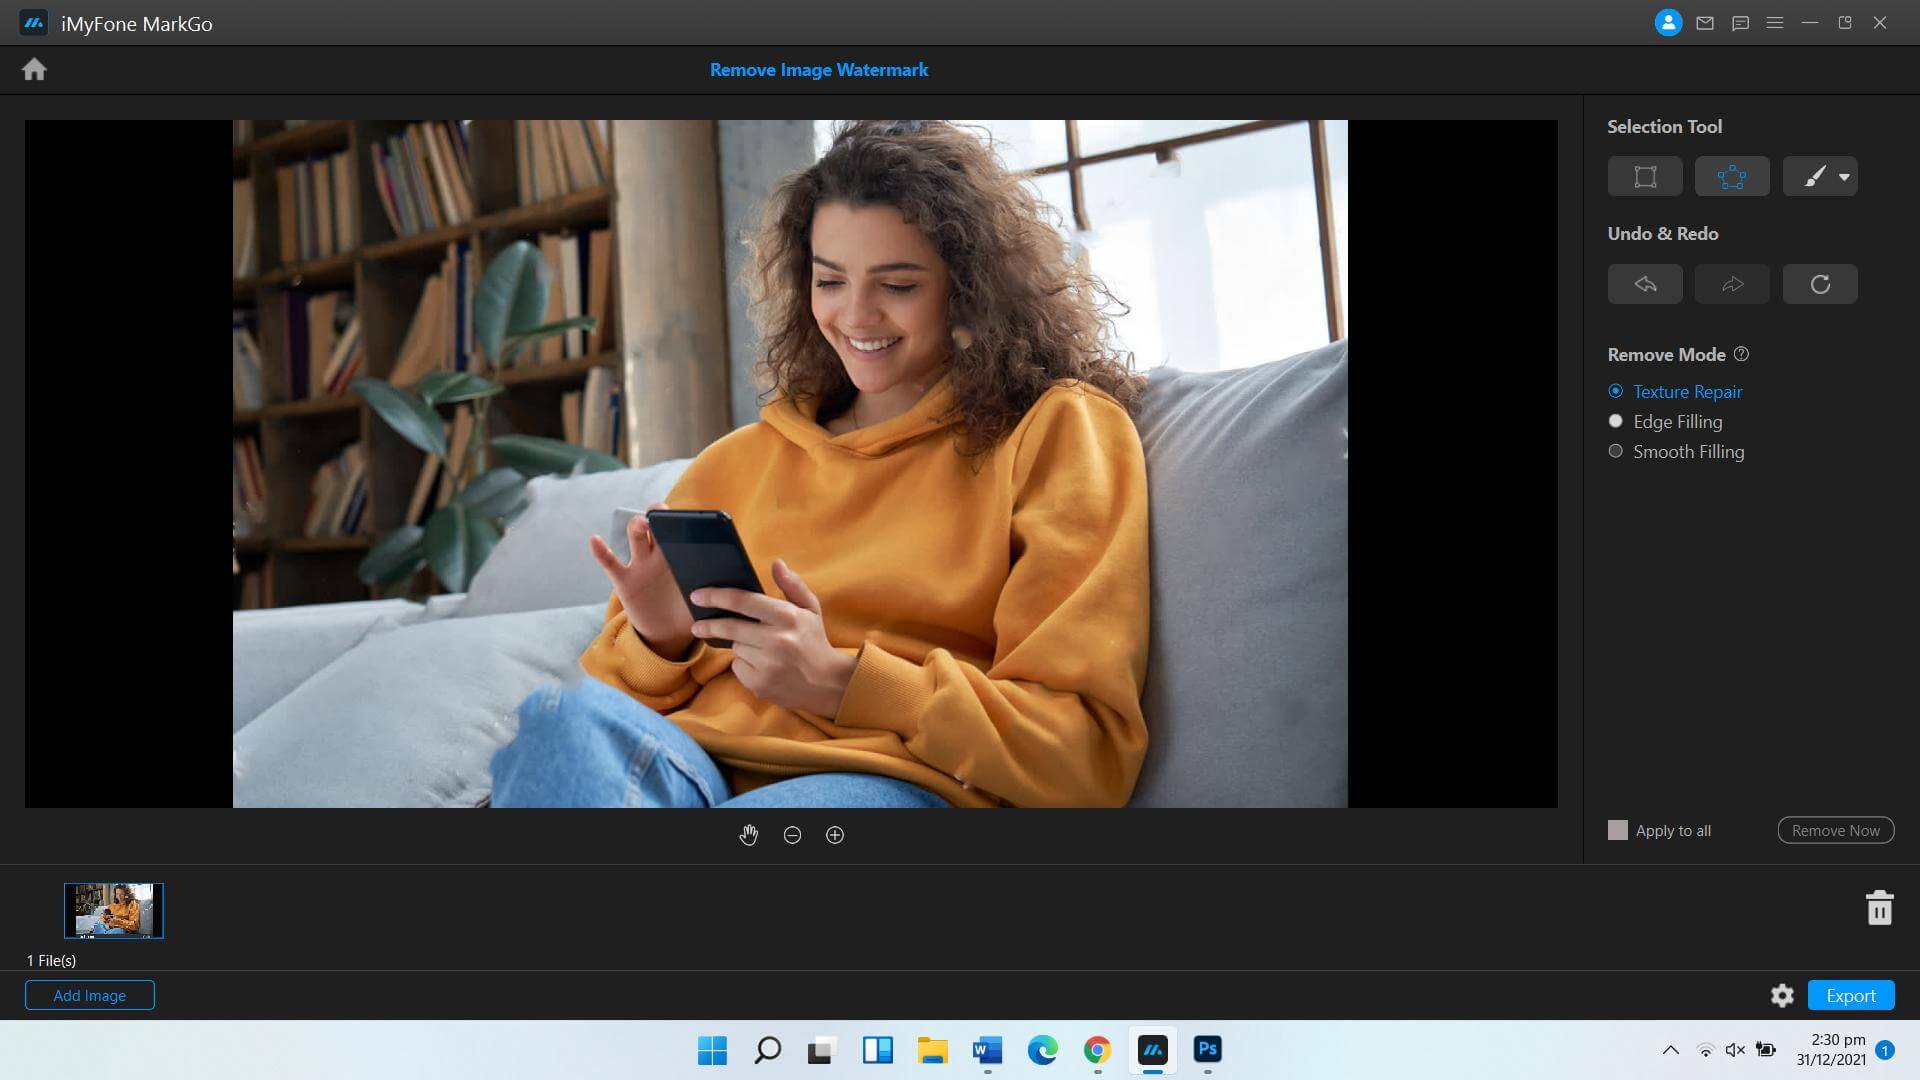Image resolution: width=1920 pixels, height=1080 pixels.
Task: Click the settings gear icon
Action: pos(1782,996)
